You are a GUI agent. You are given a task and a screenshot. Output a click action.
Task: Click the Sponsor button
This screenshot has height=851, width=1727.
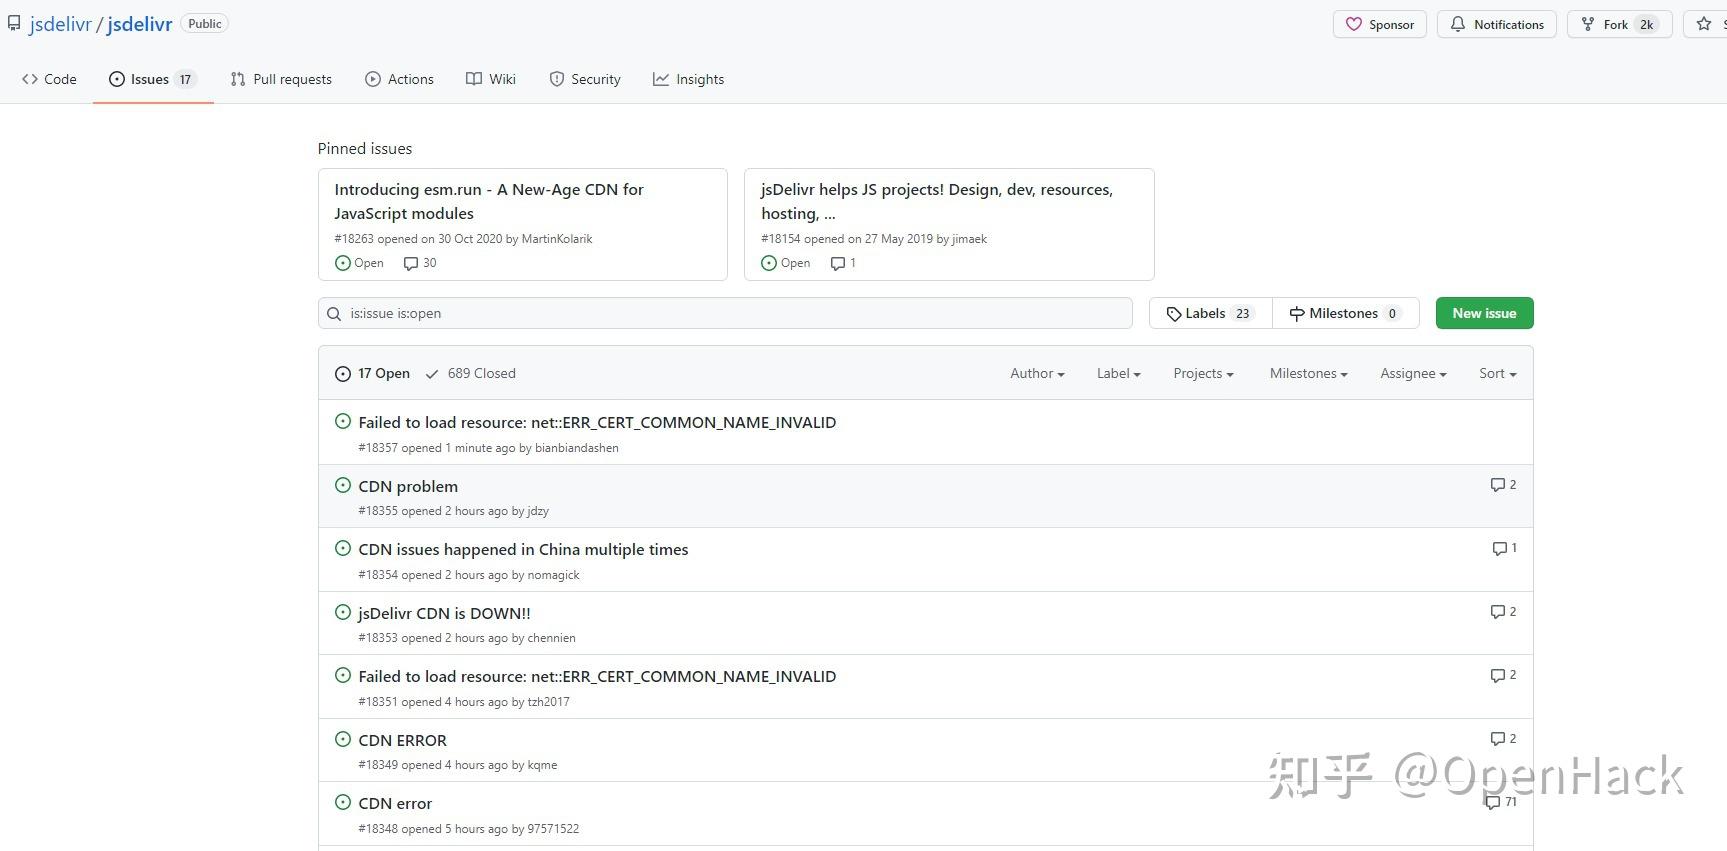pyautogui.click(x=1379, y=24)
